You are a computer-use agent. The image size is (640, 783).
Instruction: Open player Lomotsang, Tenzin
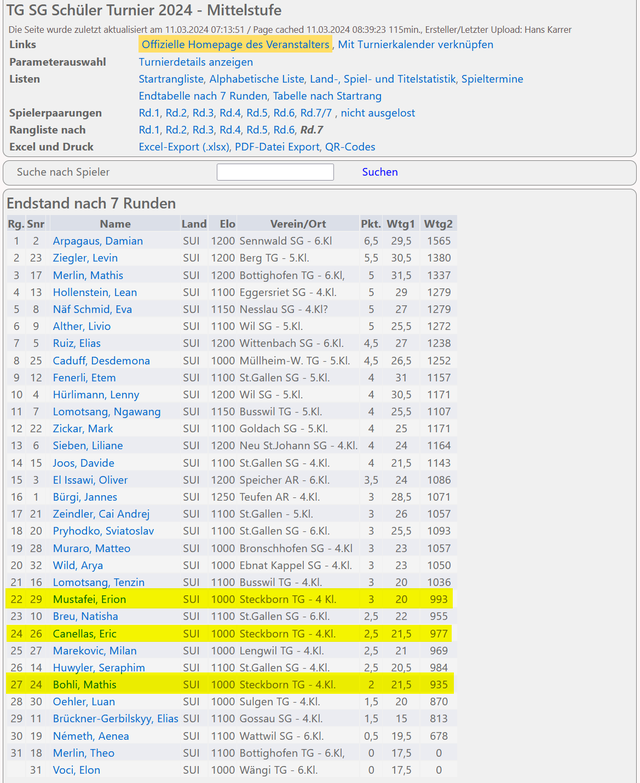coord(99,582)
